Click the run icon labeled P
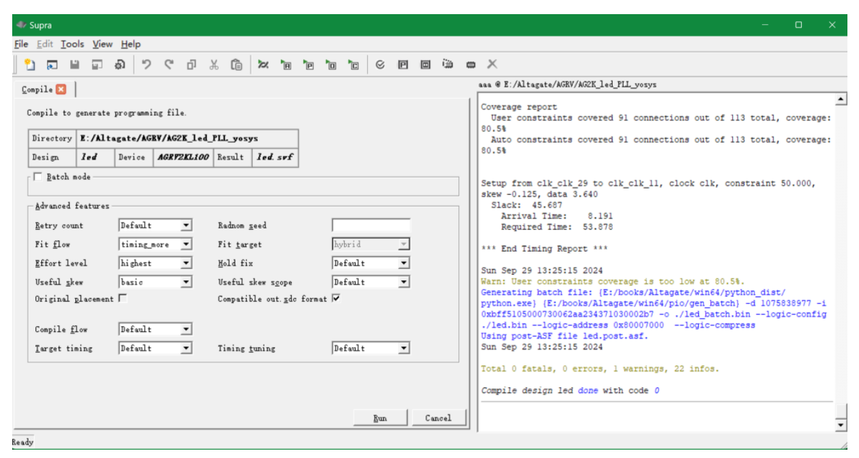 [308, 65]
